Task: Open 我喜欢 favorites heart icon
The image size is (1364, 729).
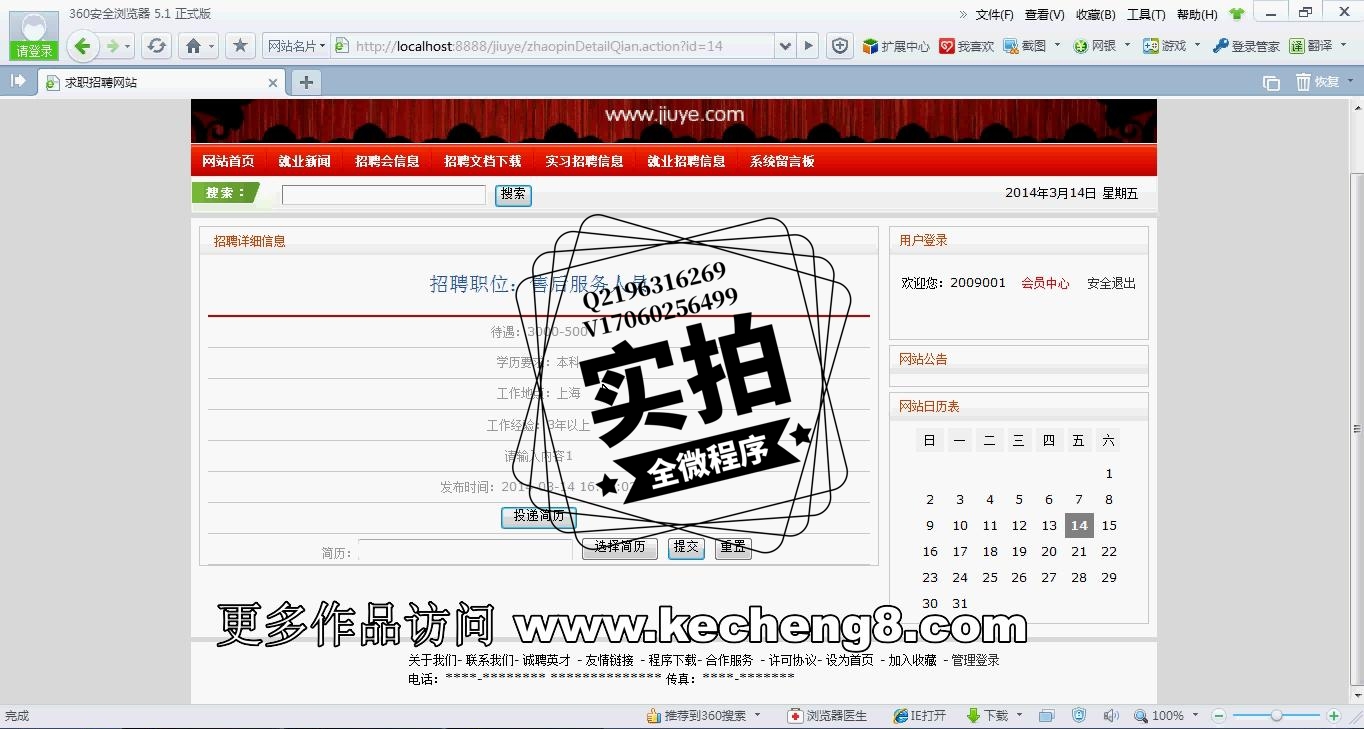Action: [966, 46]
